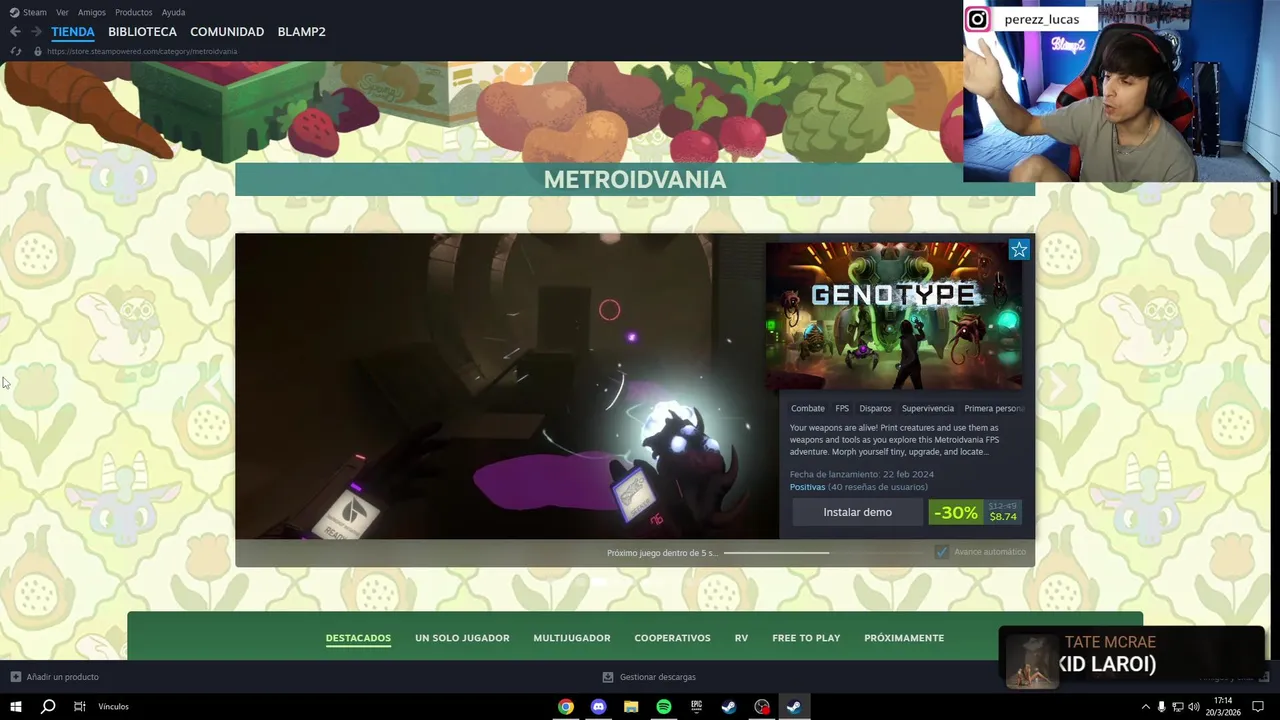Select the PRÓXIMAMENTE tab

coord(904,638)
